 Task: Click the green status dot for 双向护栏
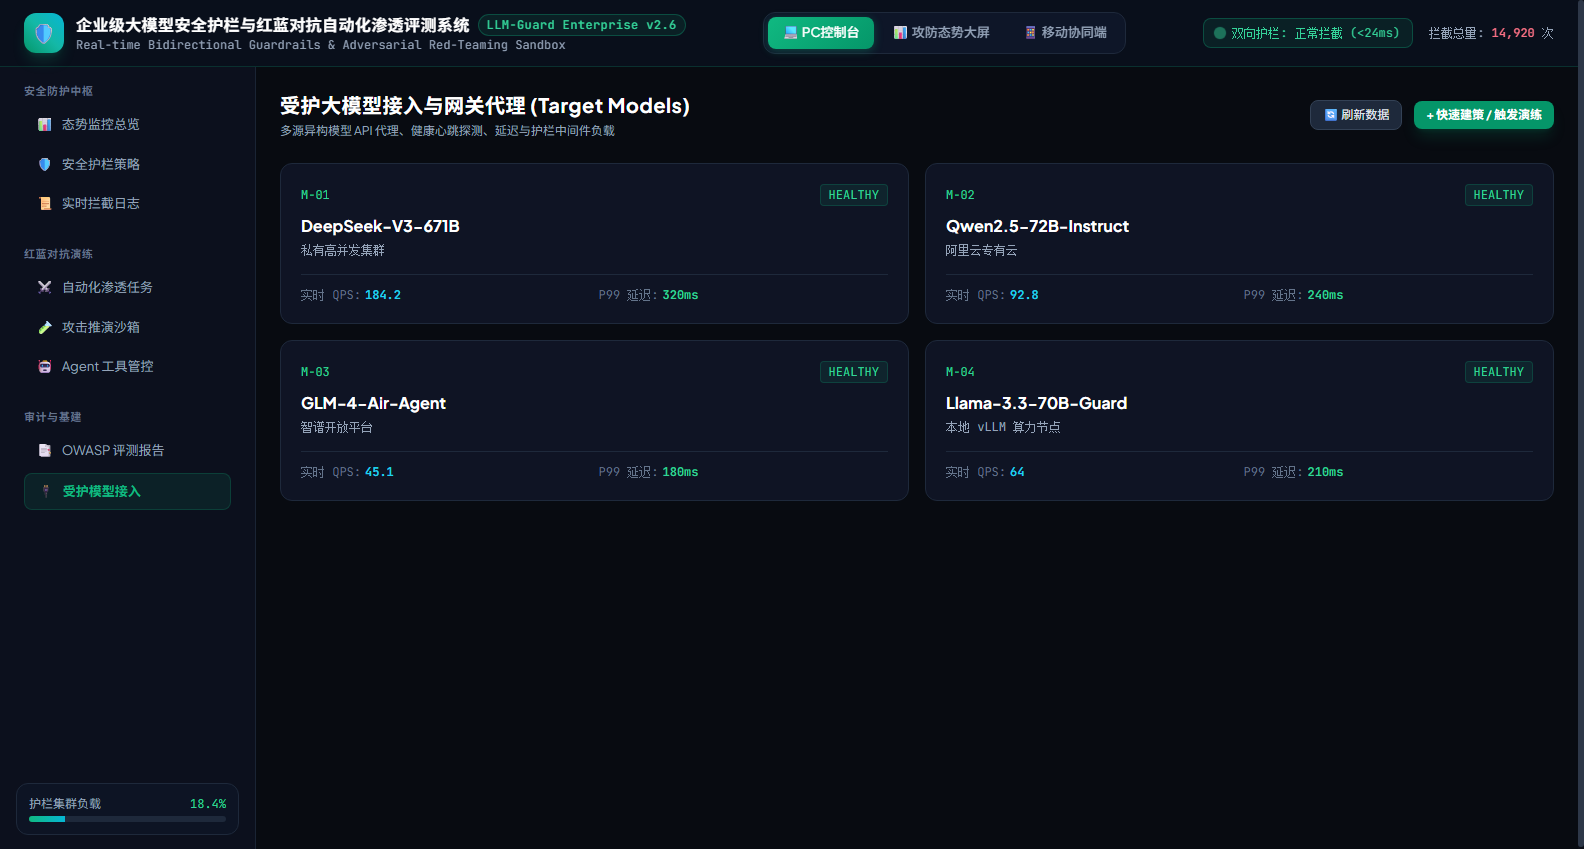tap(1220, 33)
